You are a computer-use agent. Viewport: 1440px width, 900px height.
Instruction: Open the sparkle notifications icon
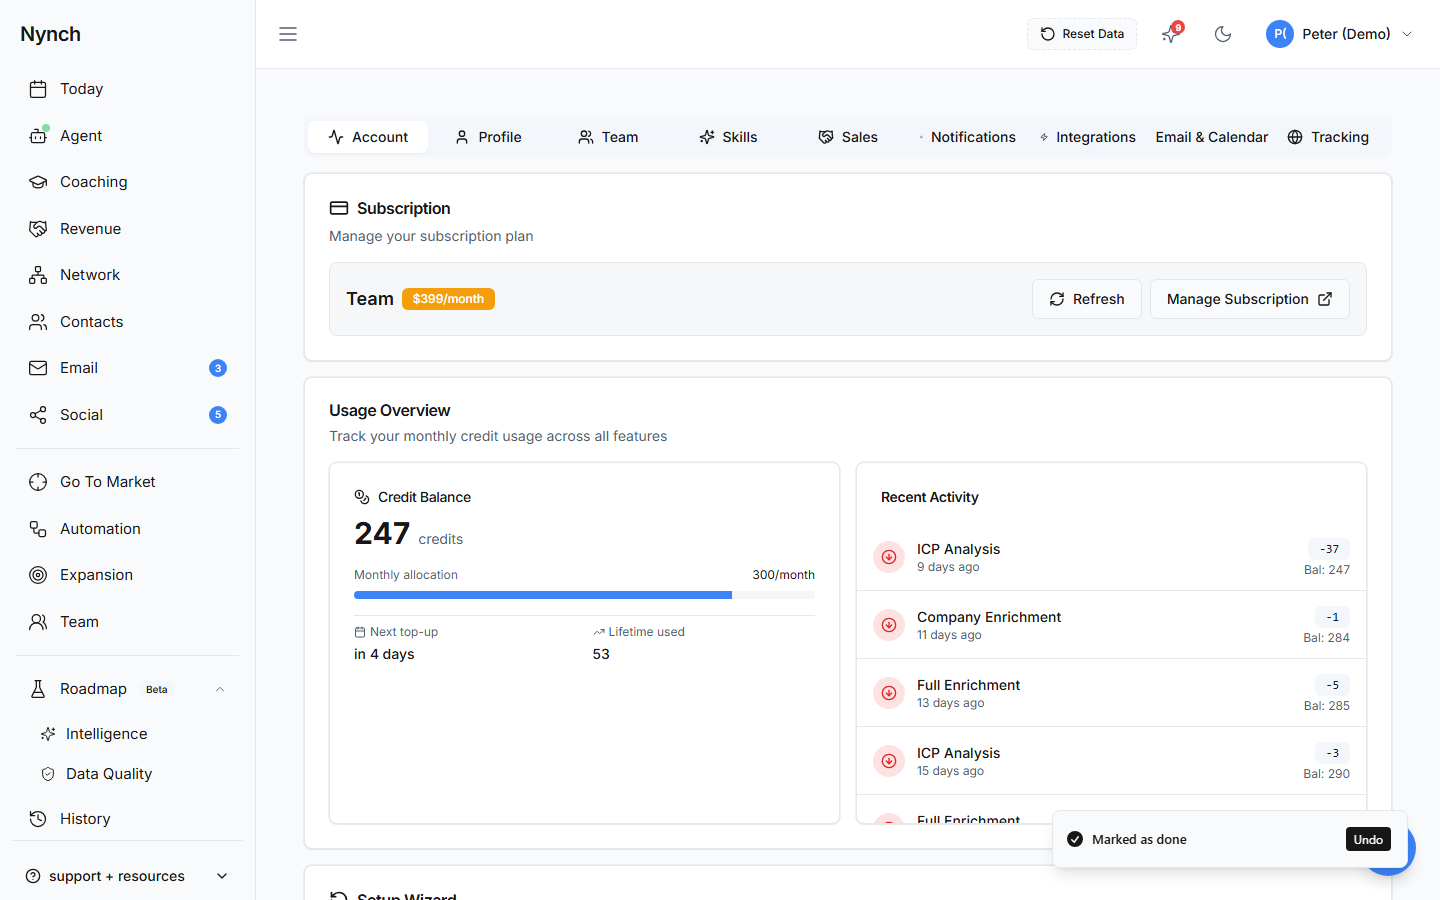1170,34
